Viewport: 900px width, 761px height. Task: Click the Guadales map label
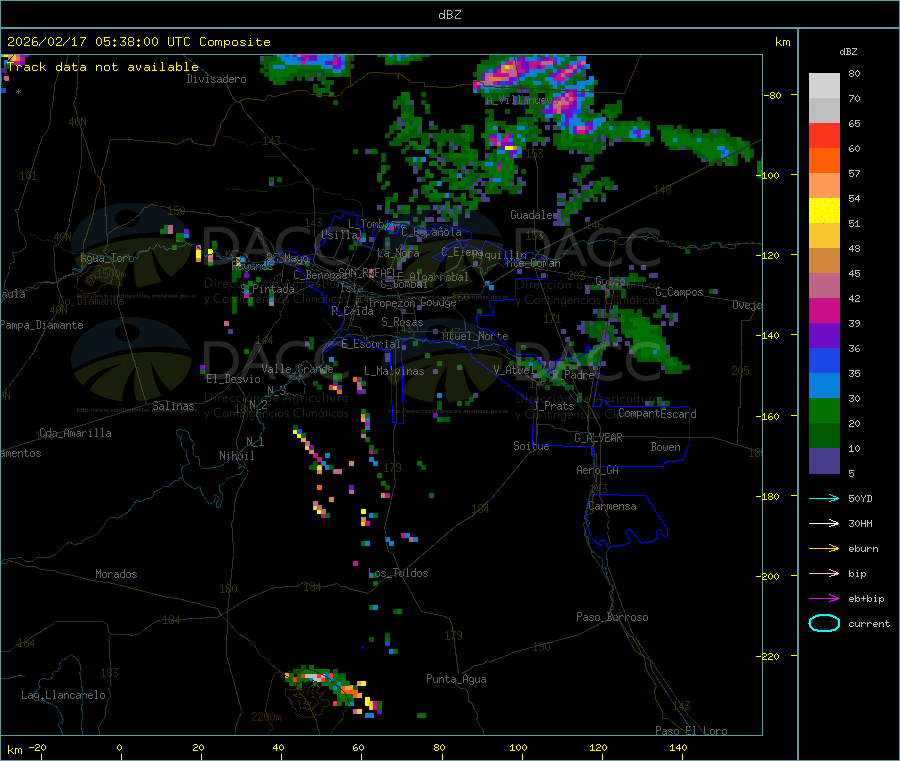(534, 215)
